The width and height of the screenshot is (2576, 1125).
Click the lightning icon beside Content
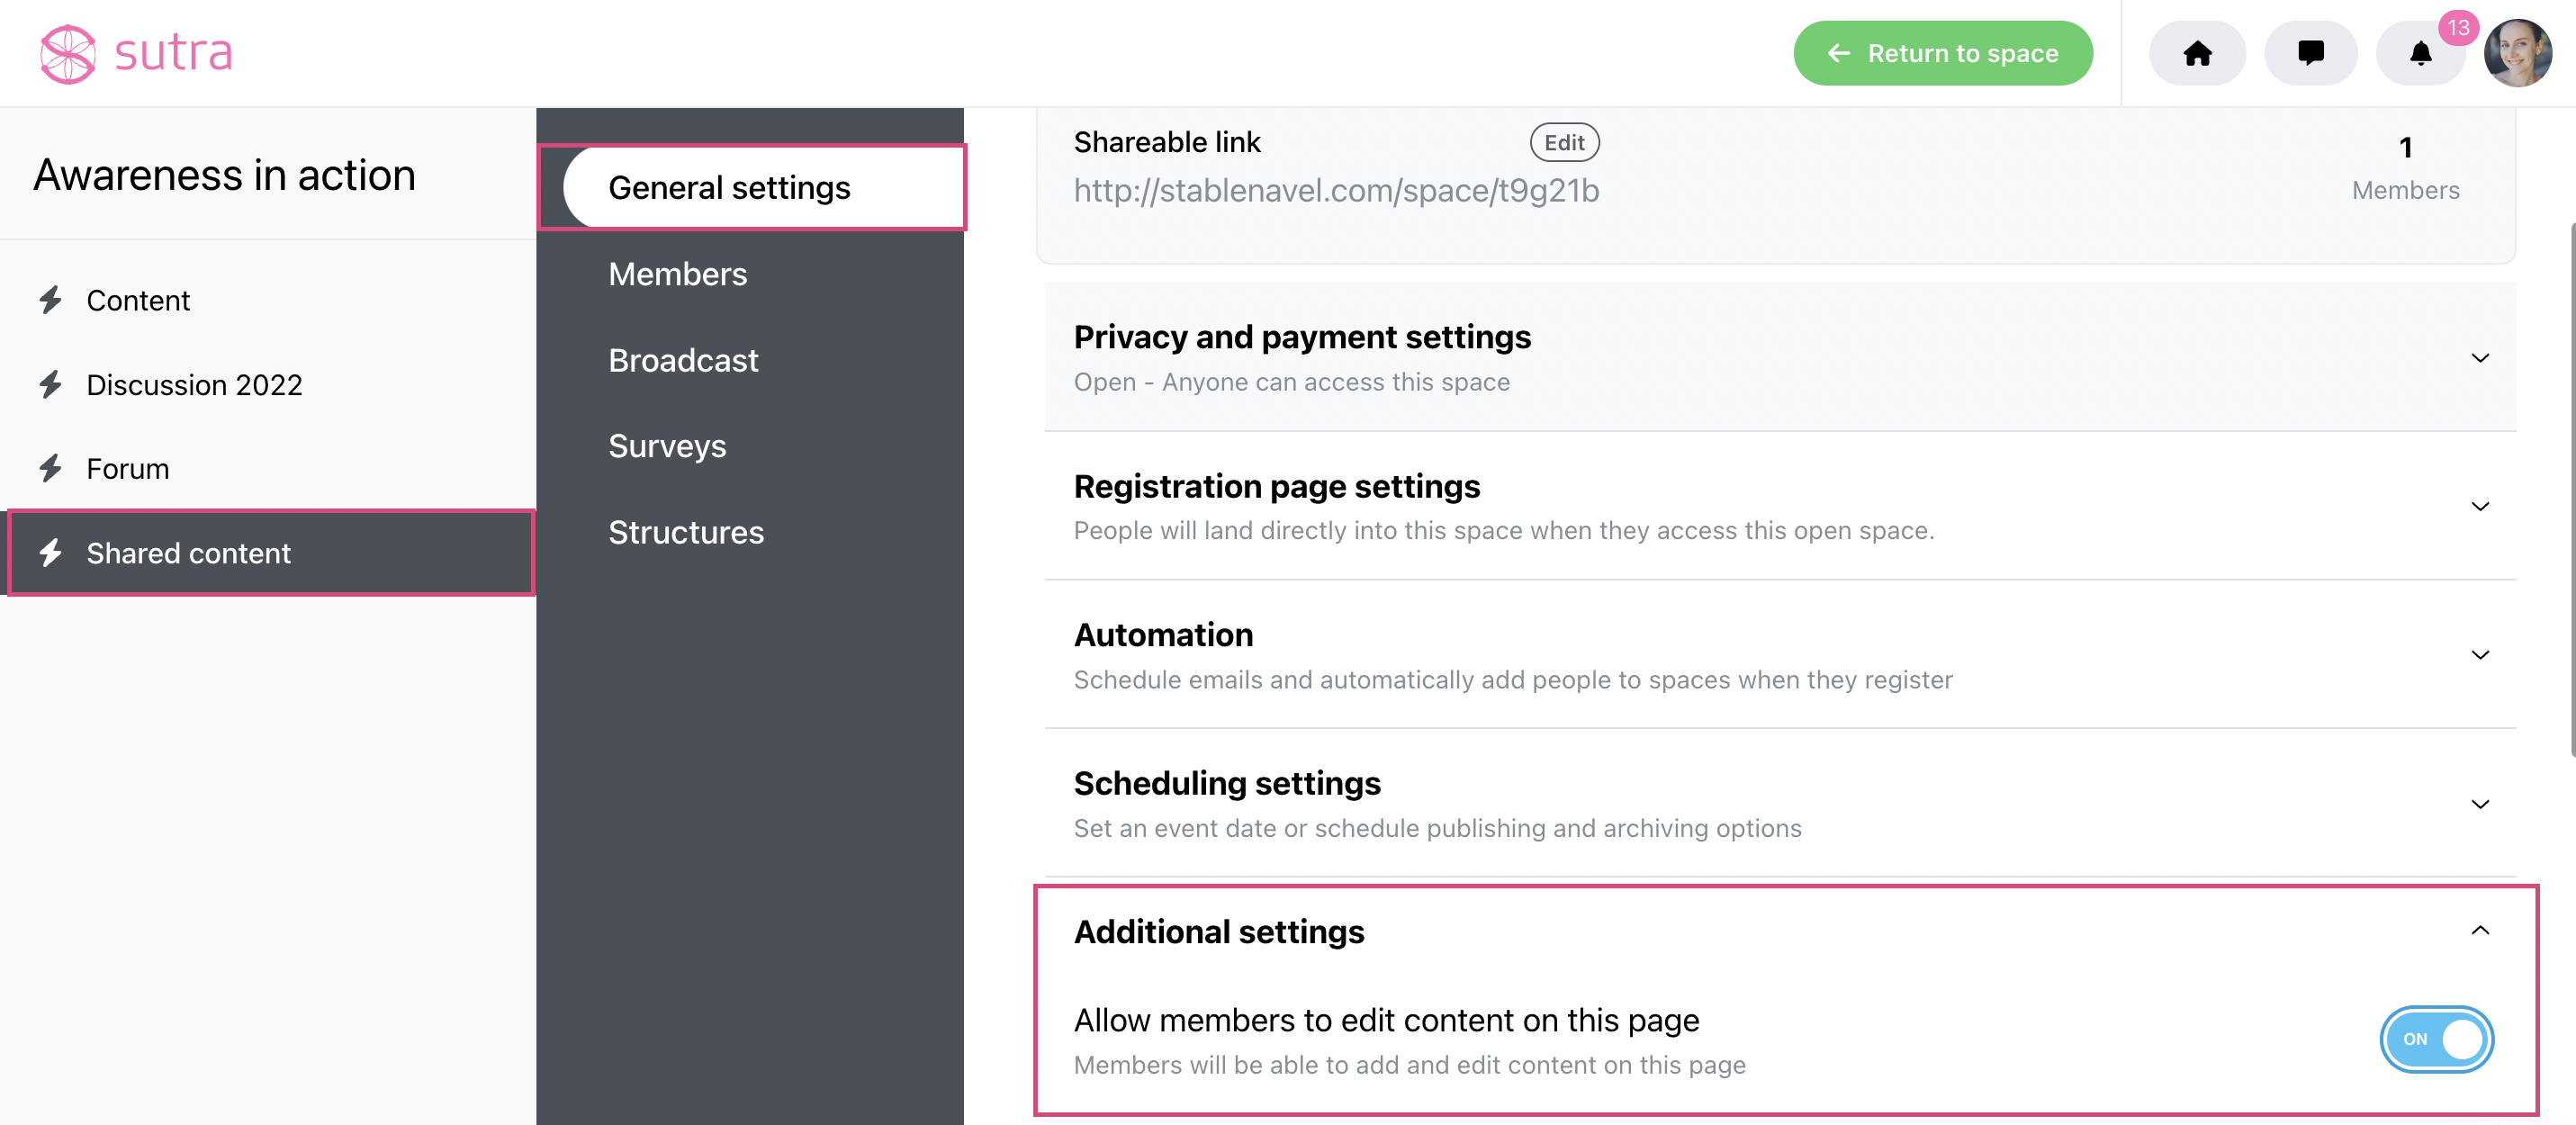[50, 300]
